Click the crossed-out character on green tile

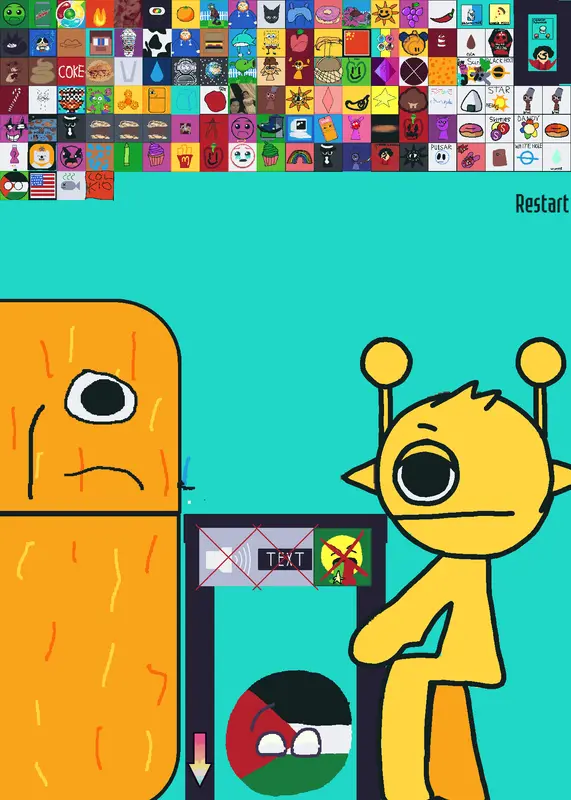pos(342,557)
